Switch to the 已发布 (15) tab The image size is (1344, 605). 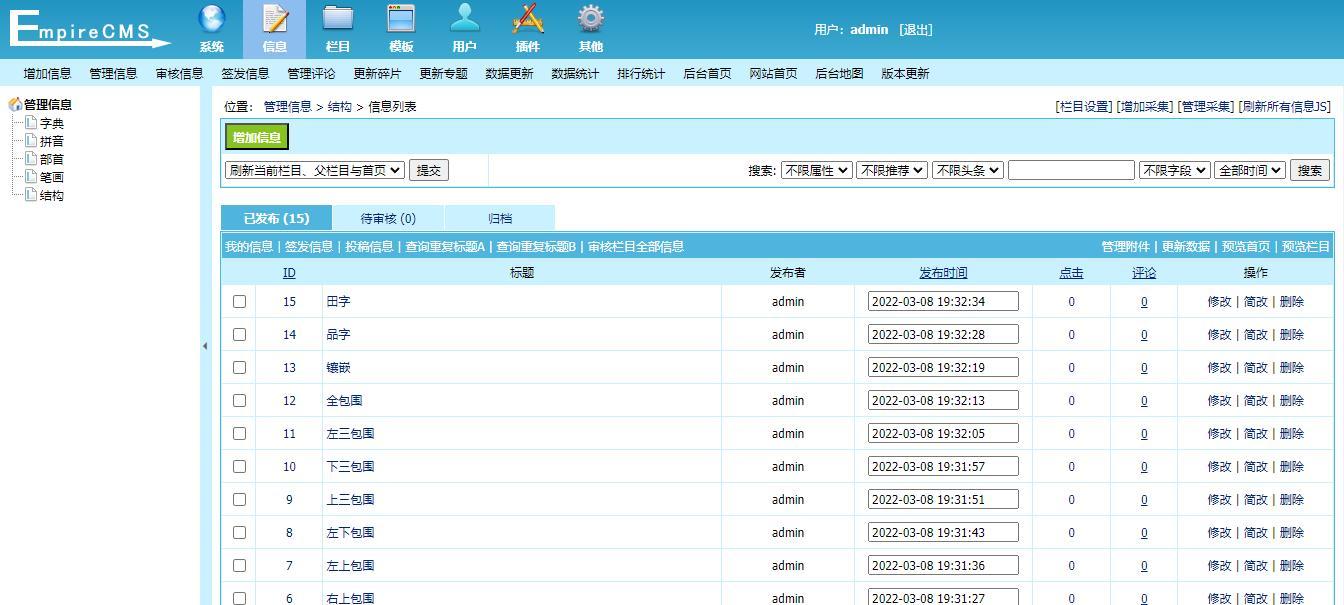coord(277,218)
